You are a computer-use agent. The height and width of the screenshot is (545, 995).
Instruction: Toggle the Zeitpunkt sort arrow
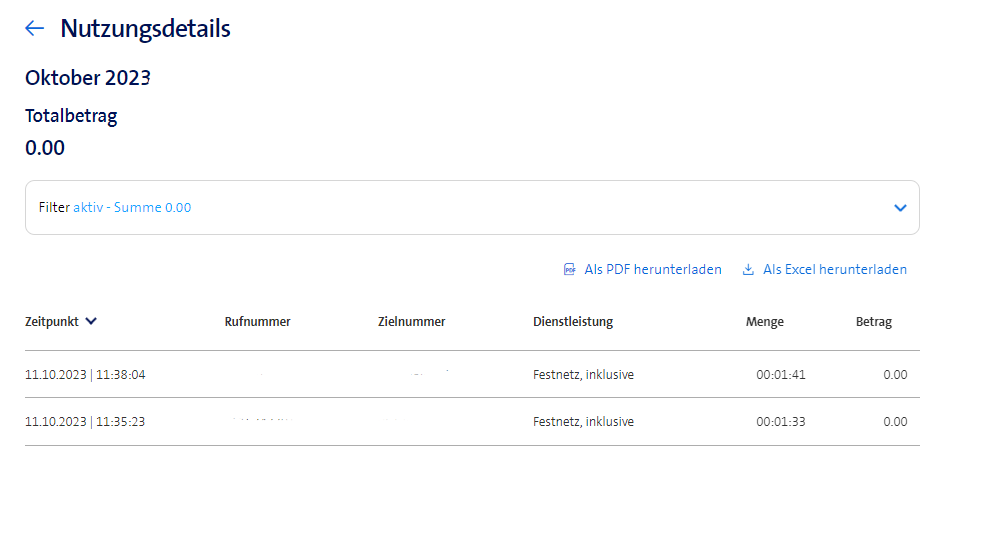(91, 322)
